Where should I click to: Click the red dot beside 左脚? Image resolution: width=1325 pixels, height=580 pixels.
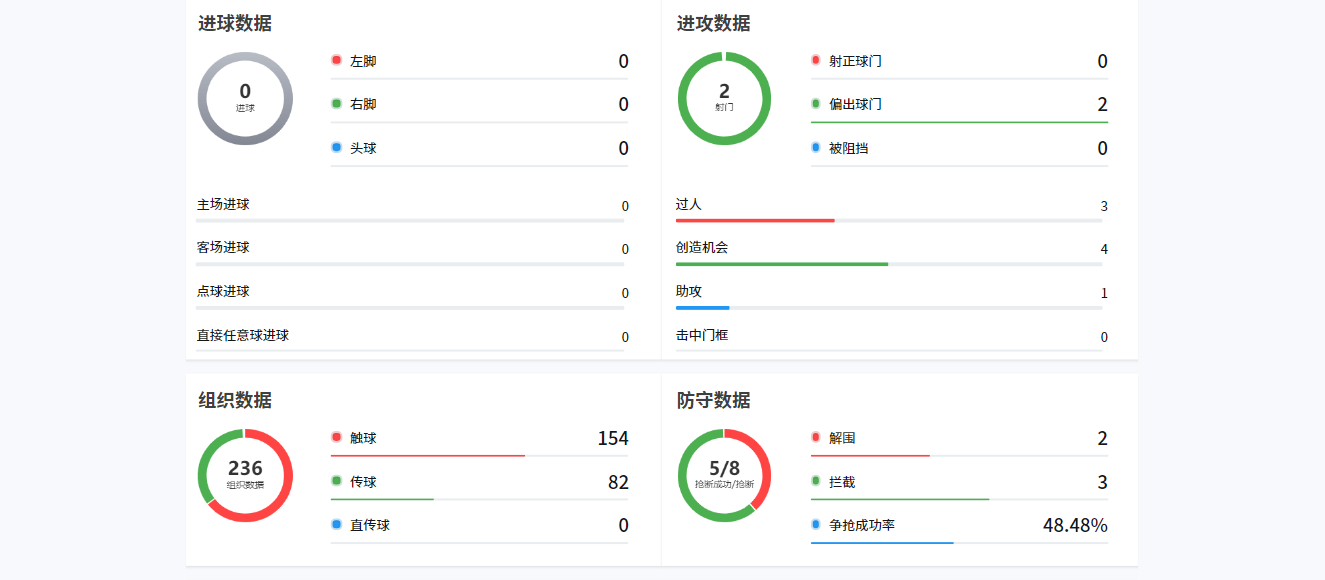click(337, 60)
